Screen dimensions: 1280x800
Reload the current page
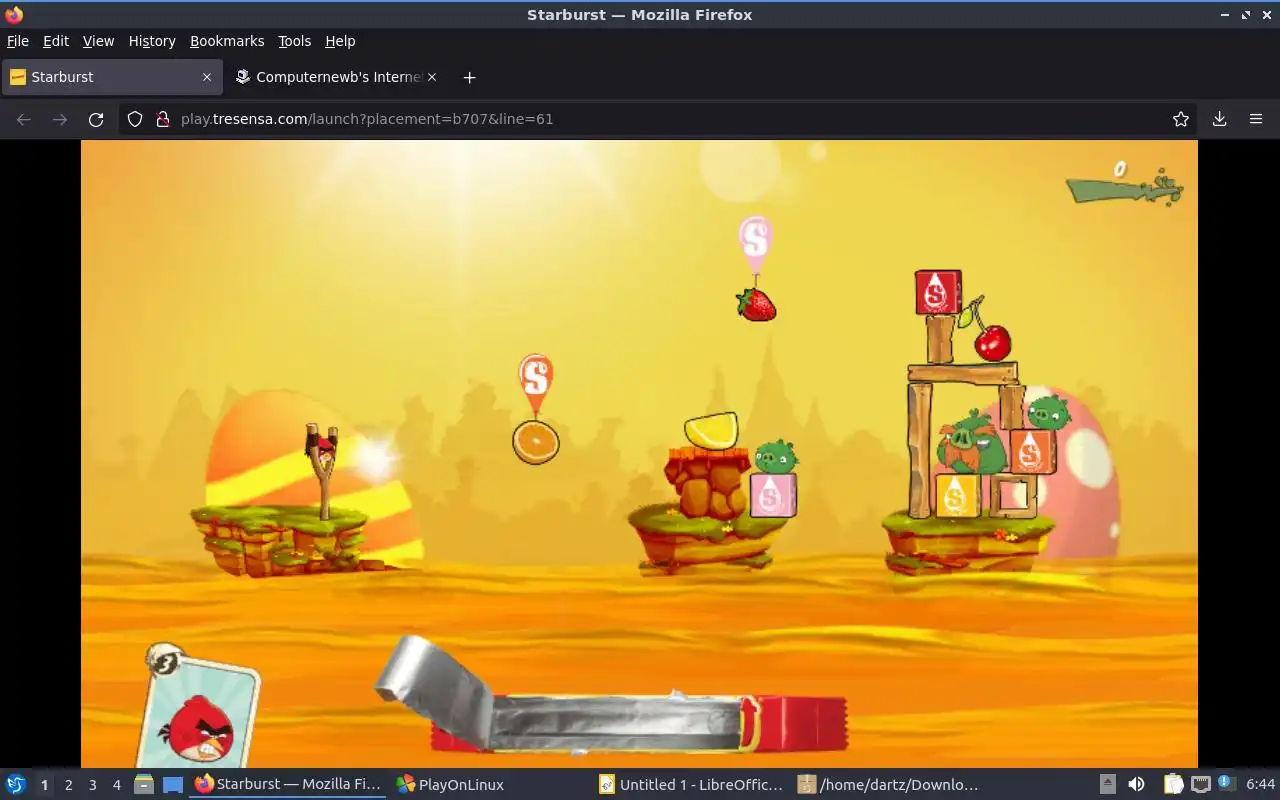coord(96,119)
